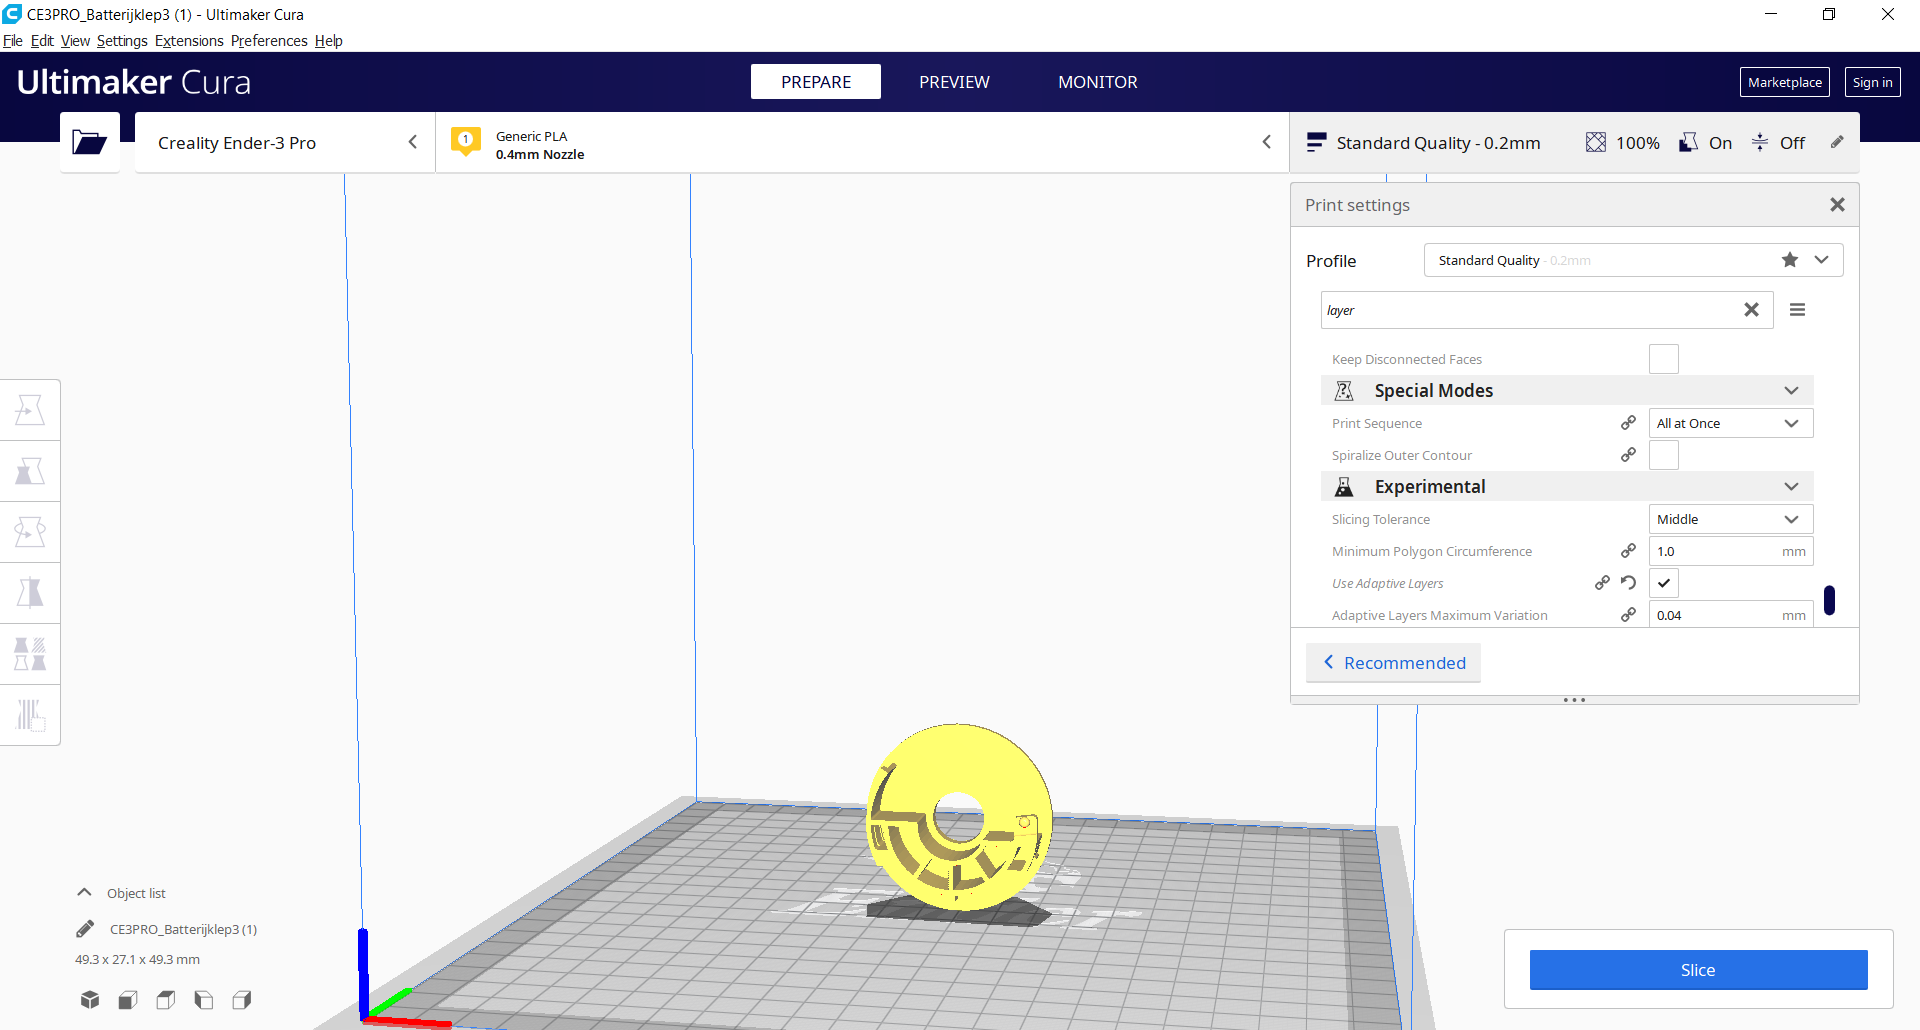This screenshot has width=1920, height=1030.
Task: Switch to top view cube icon
Action: (x=166, y=999)
